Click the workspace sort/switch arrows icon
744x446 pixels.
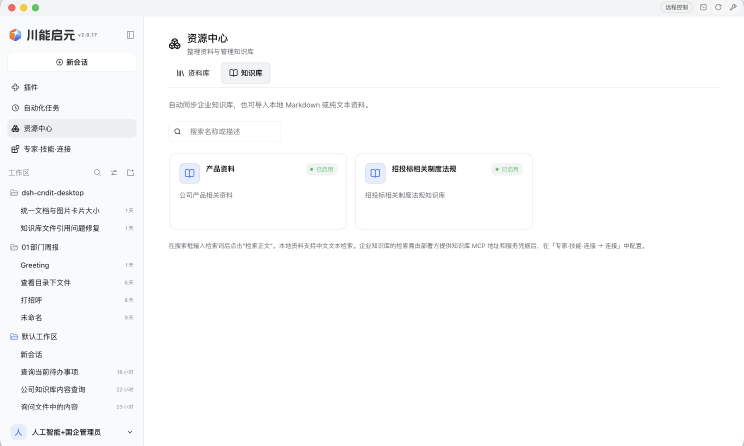tap(114, 173)
